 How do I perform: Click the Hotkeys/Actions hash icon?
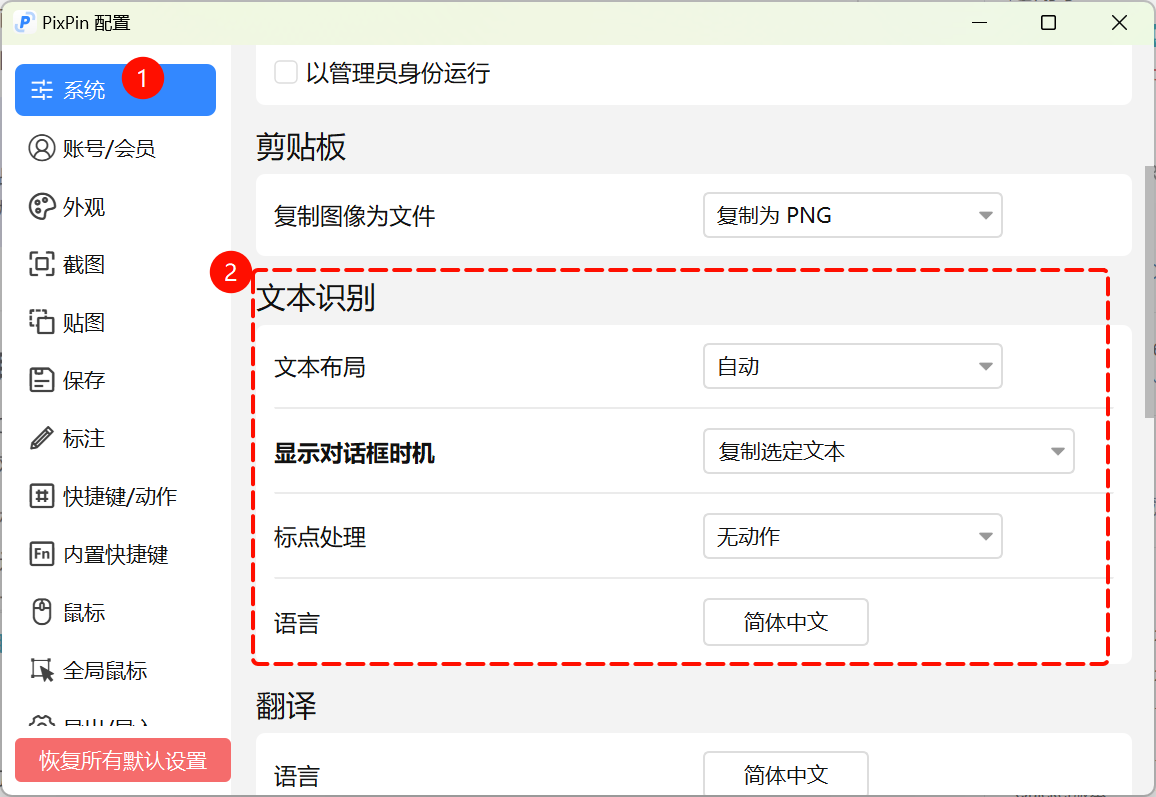[x=41, y=496]
